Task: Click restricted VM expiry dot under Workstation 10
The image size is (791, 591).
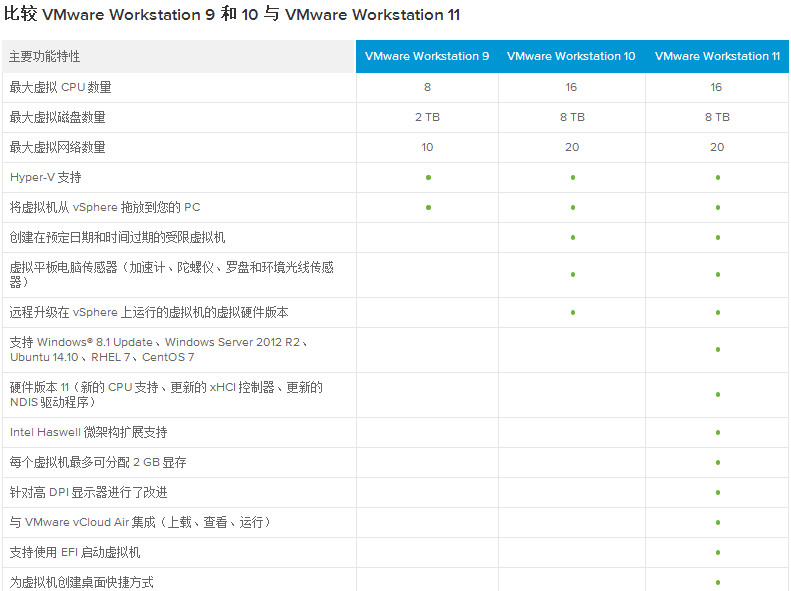Action: 573,238
